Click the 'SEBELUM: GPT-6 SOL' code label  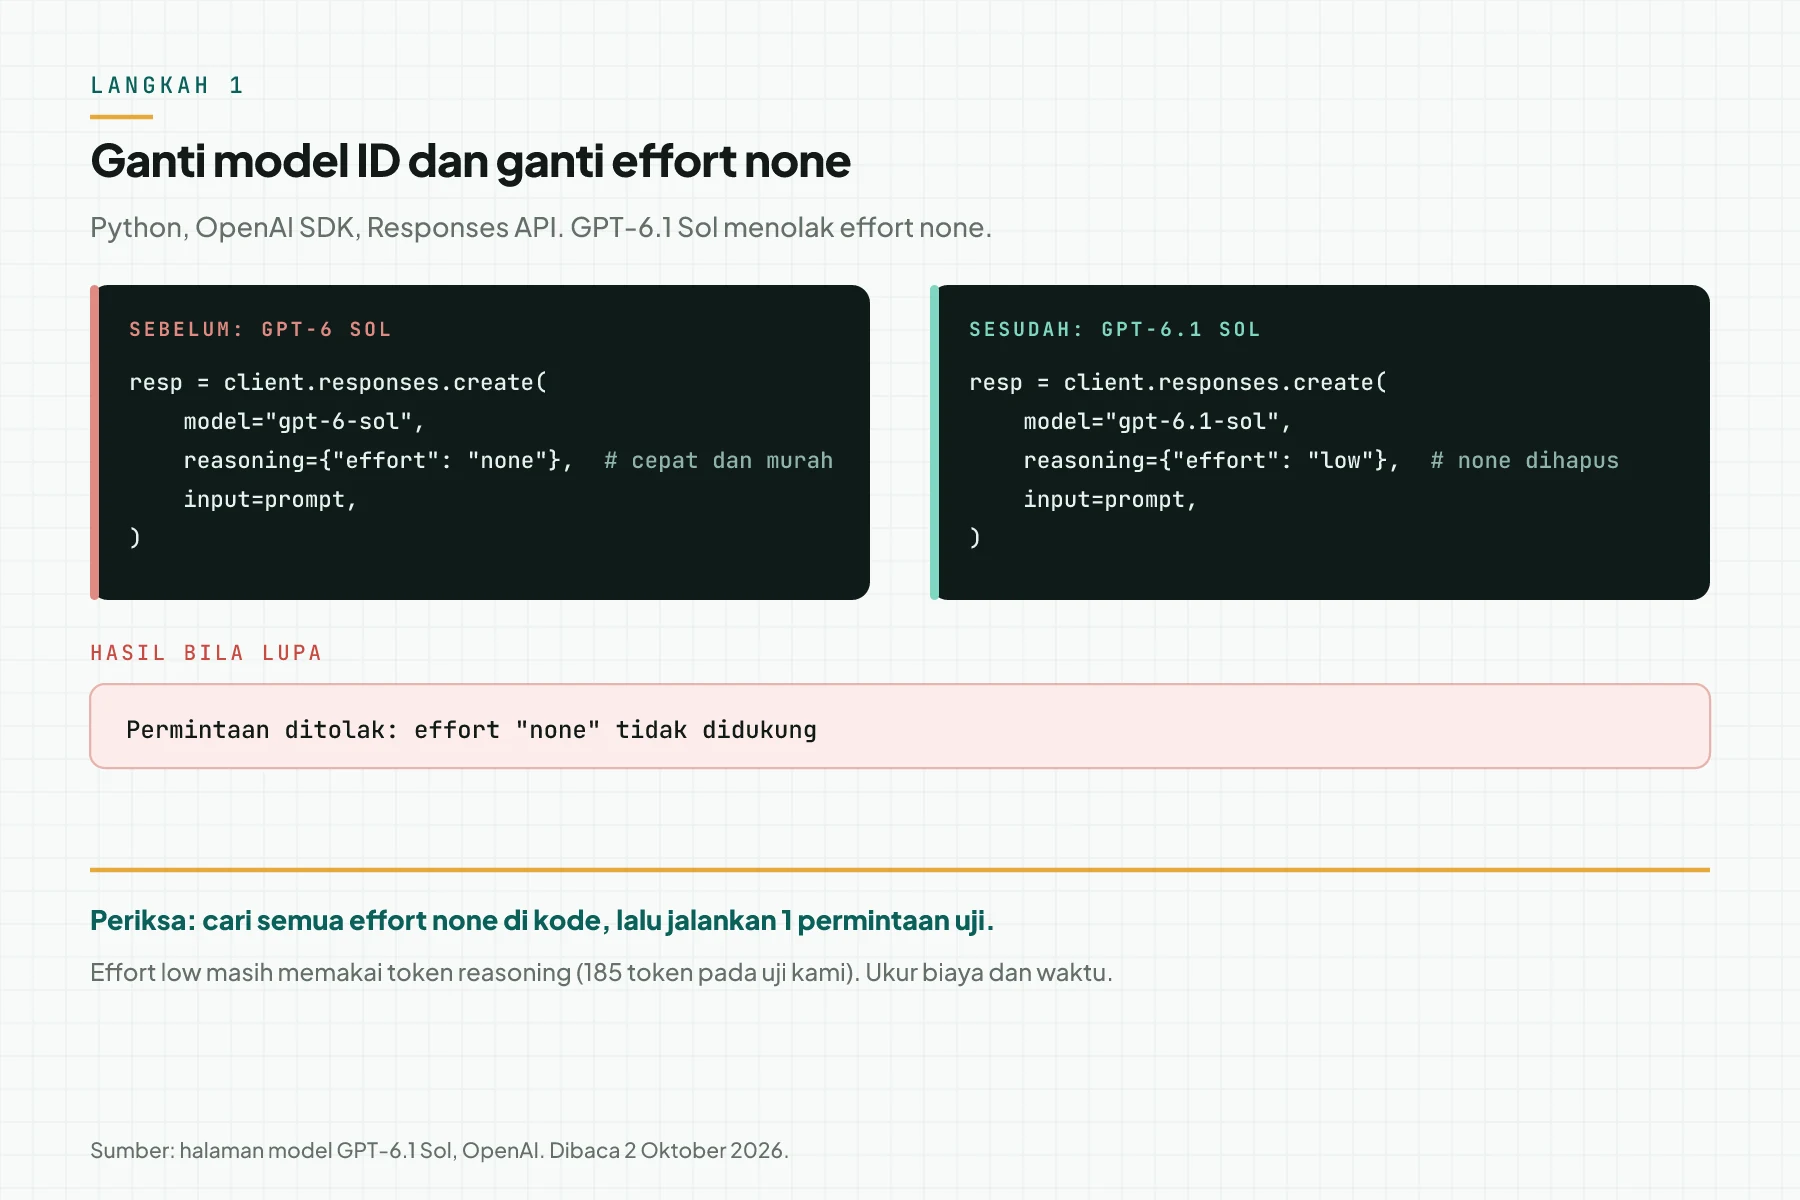pyautogui.click(x=260, y=330)
